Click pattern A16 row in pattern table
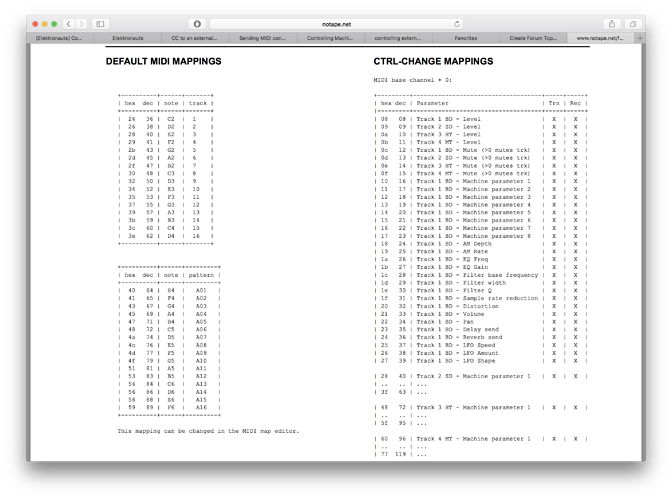 click(x=169, y=408)
